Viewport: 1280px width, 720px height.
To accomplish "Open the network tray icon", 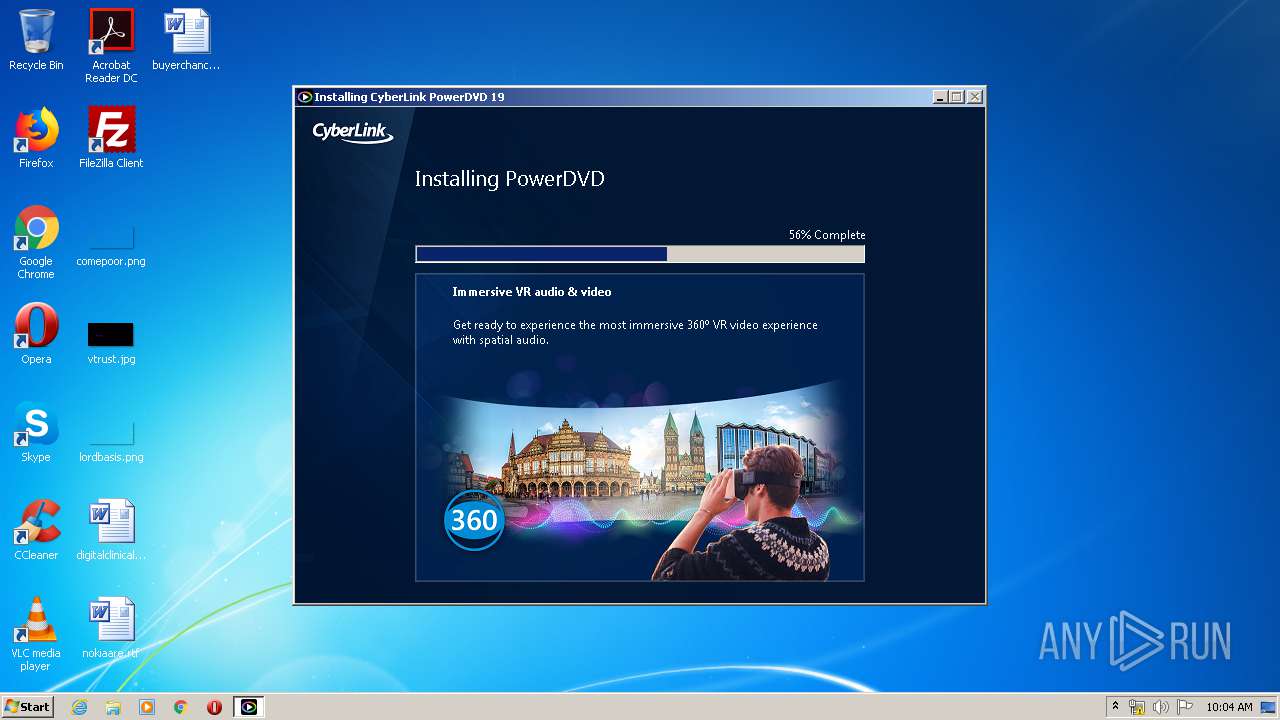I will [x=1137, y=707].
